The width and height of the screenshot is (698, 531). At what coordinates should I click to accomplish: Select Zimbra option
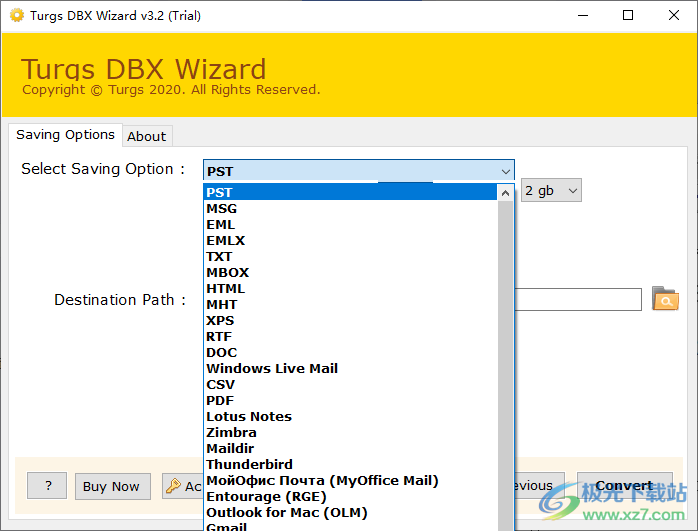(350, 433)
